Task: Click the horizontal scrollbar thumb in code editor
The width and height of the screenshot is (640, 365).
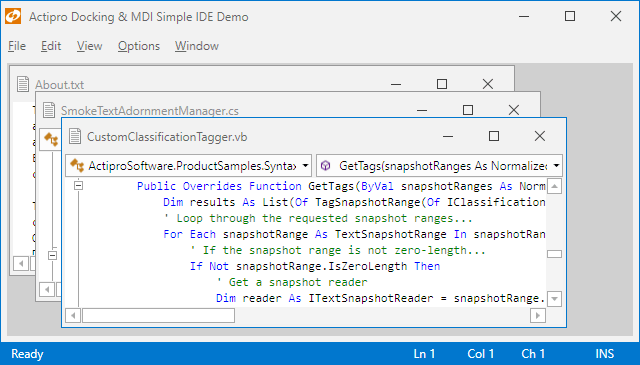Action: point(158,315)
